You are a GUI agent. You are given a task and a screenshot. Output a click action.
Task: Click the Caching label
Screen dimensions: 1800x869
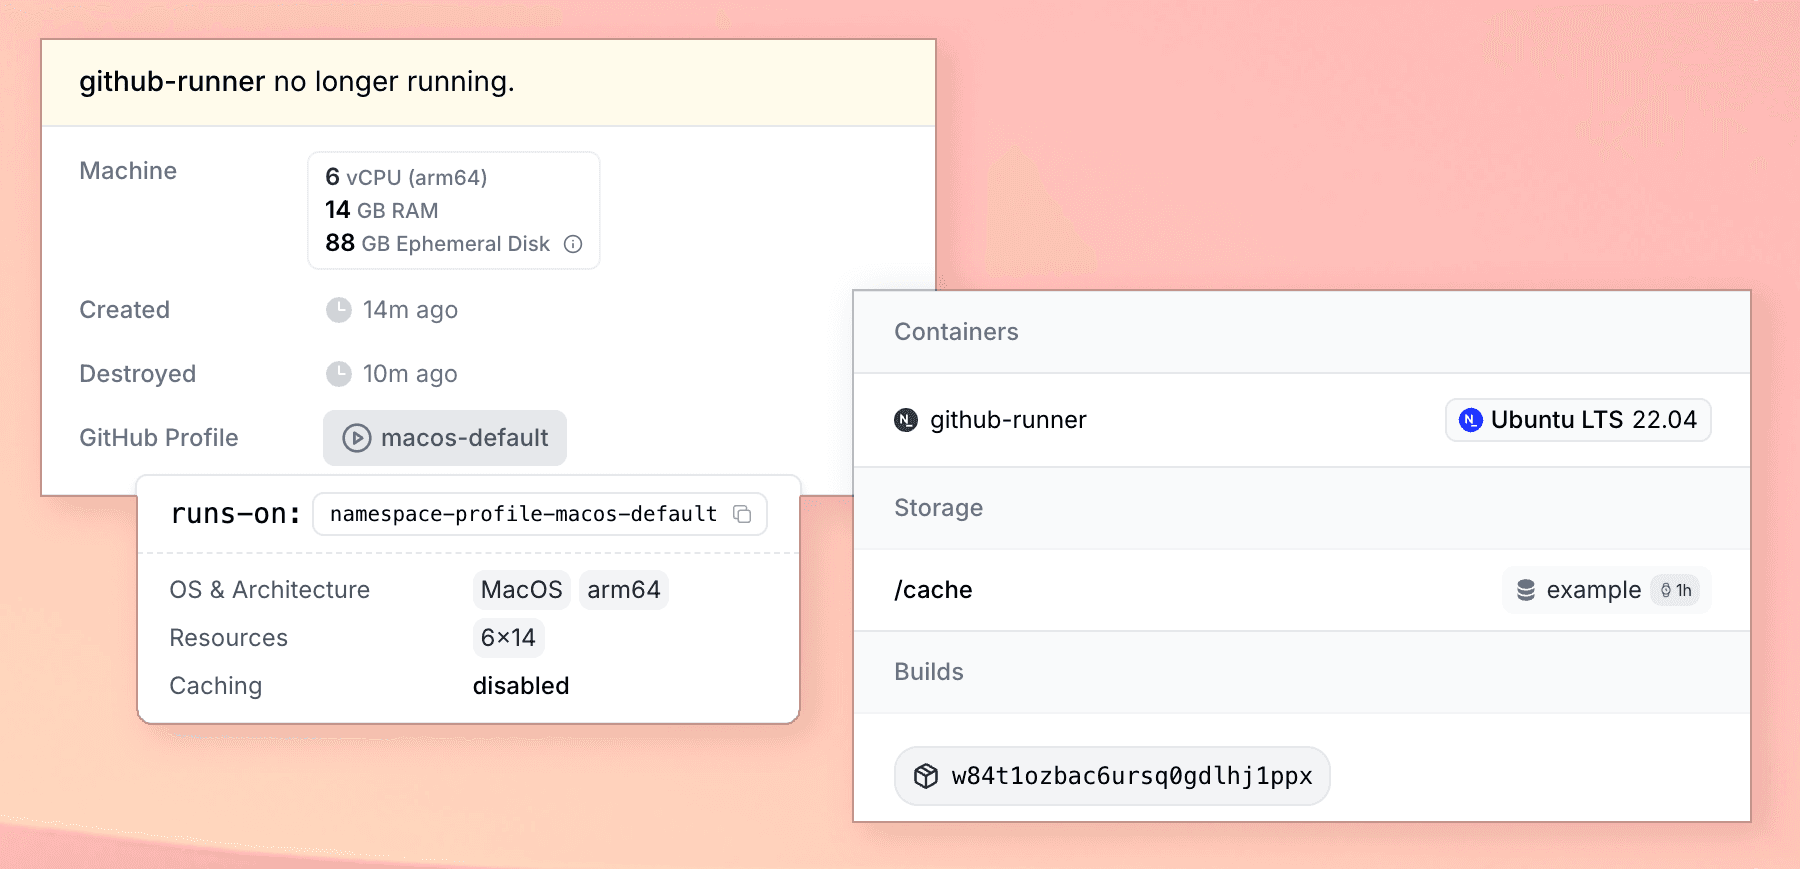pos(216,686)
